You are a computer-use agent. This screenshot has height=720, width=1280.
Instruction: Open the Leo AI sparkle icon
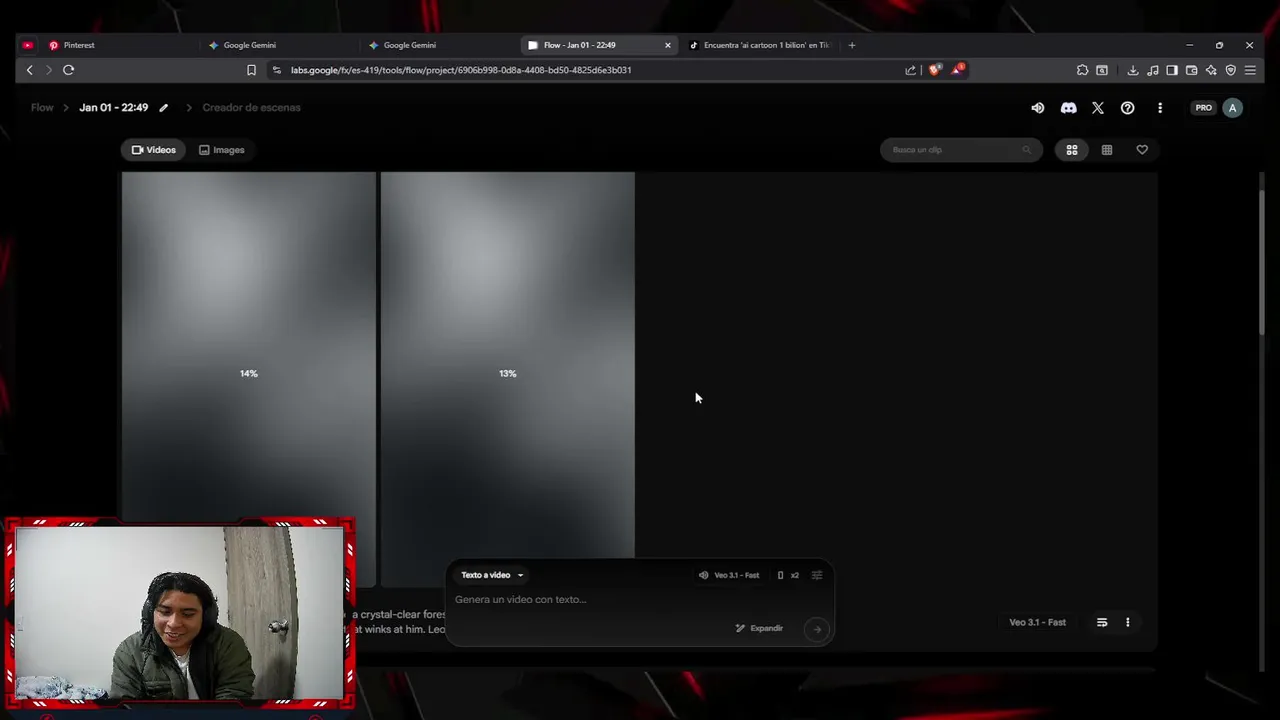coord(1211,70)
